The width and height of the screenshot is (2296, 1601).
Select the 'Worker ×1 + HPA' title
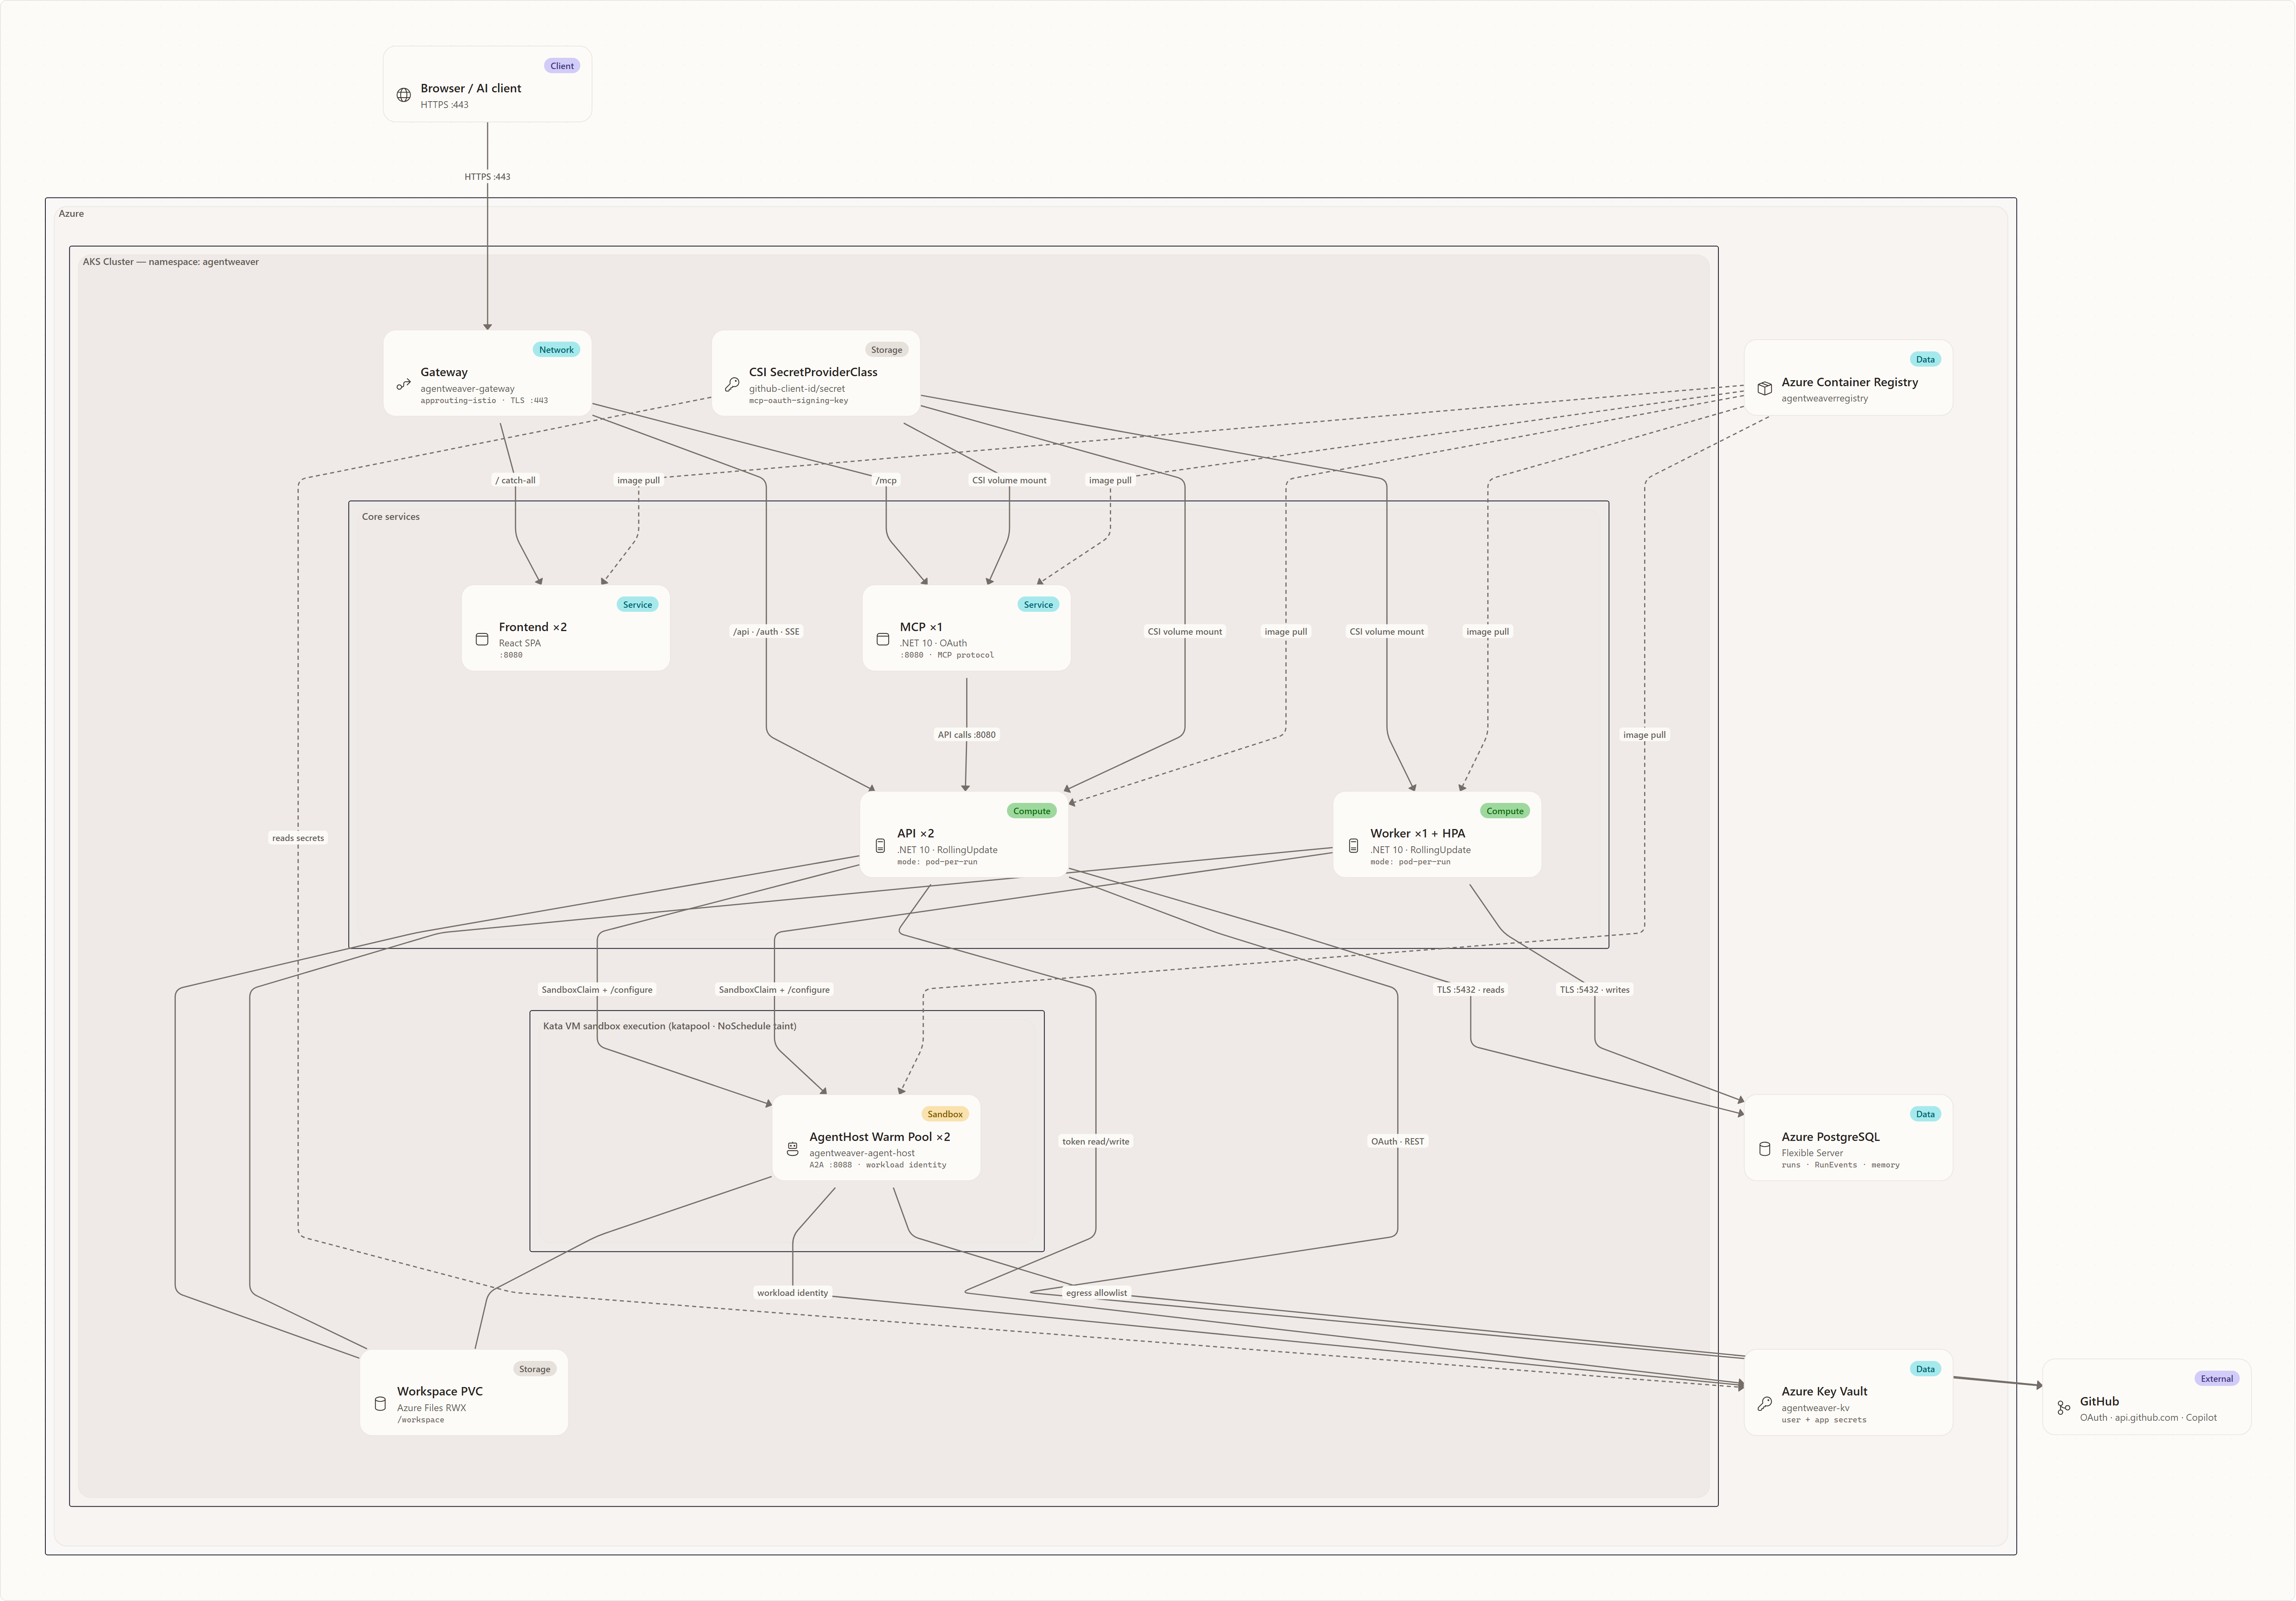tap(1418, 833)
